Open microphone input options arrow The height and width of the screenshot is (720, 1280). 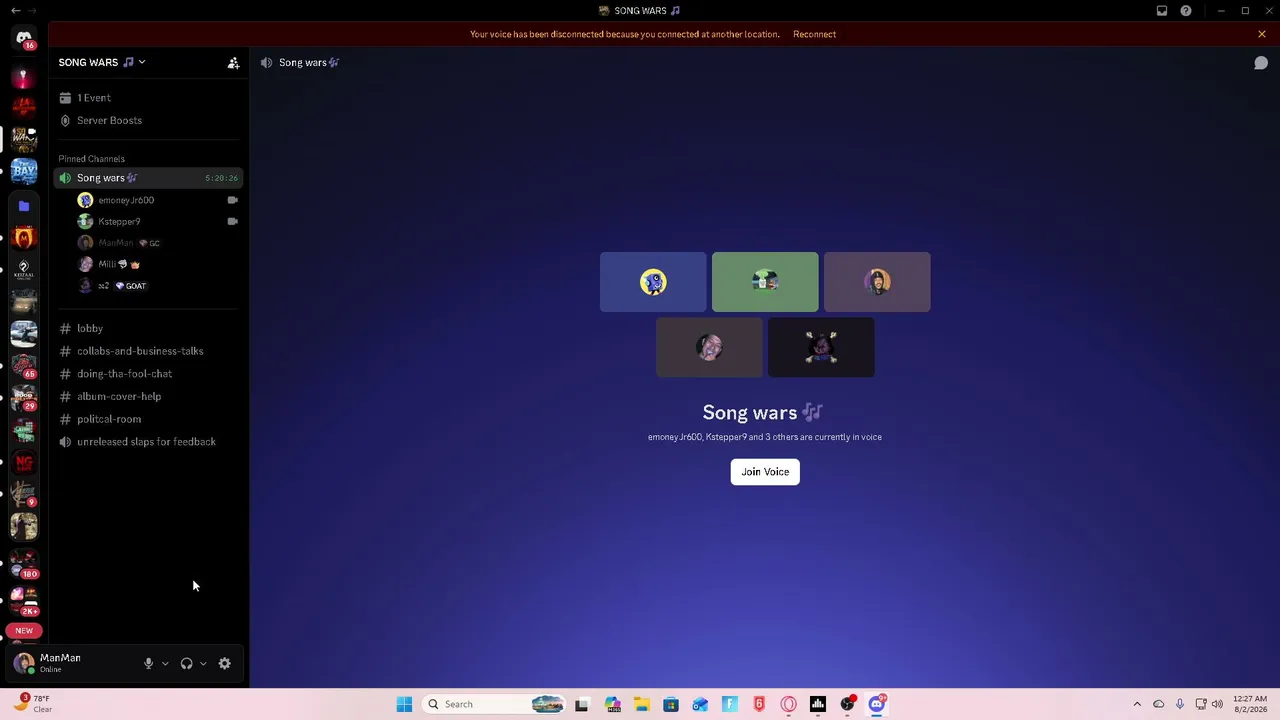click(x=165, y=664)
